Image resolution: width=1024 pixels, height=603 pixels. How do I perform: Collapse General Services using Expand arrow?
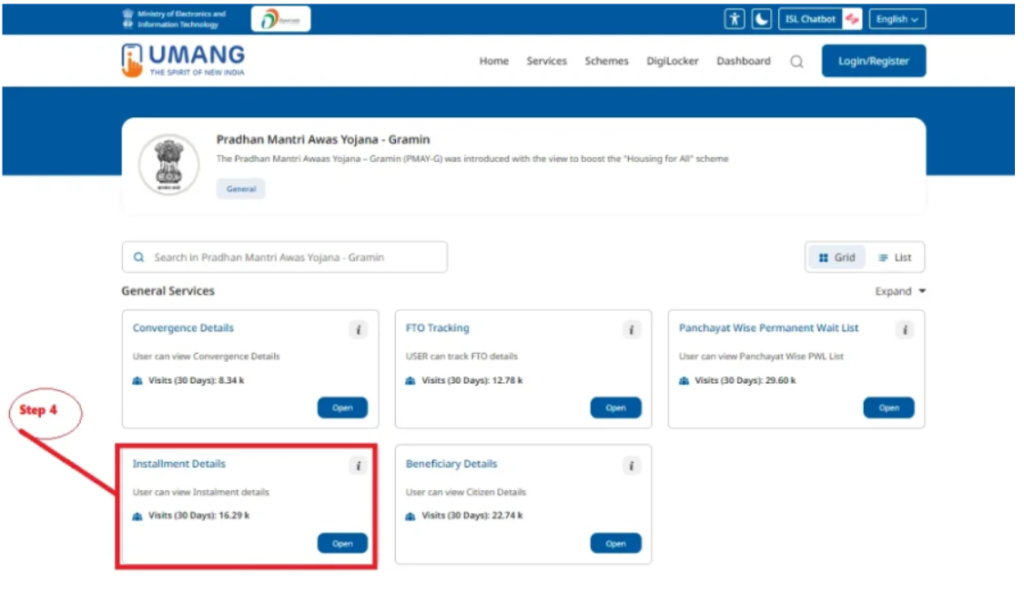pyautogui.click(x=900, y=292)
